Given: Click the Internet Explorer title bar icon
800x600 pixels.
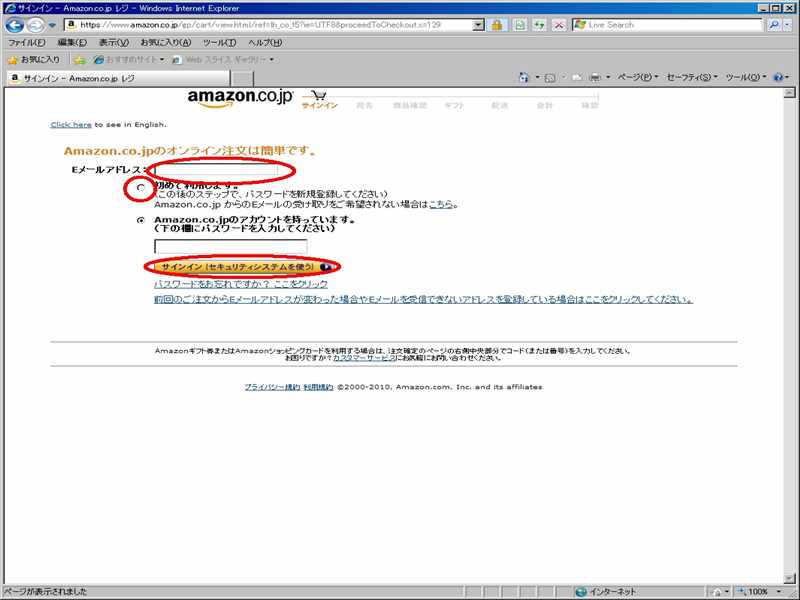Looking at the screenshot, I should point(10,8).
